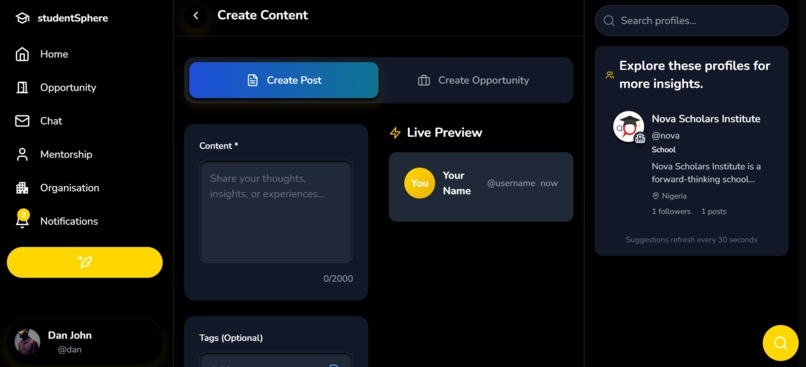Click the magnifier icon in search bar
Image resolution: width=806 pixels, height=367 pixels.
pyautogui.click(x=609, y=21)
